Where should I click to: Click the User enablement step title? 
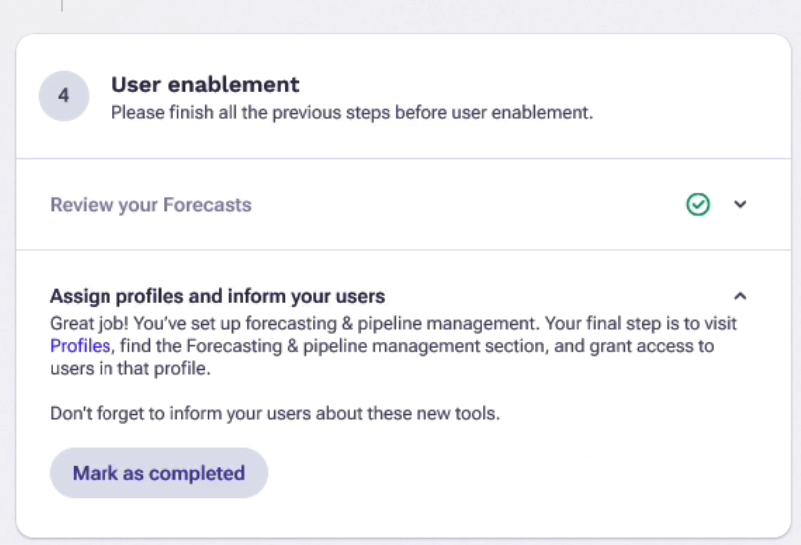click(205, 85)
